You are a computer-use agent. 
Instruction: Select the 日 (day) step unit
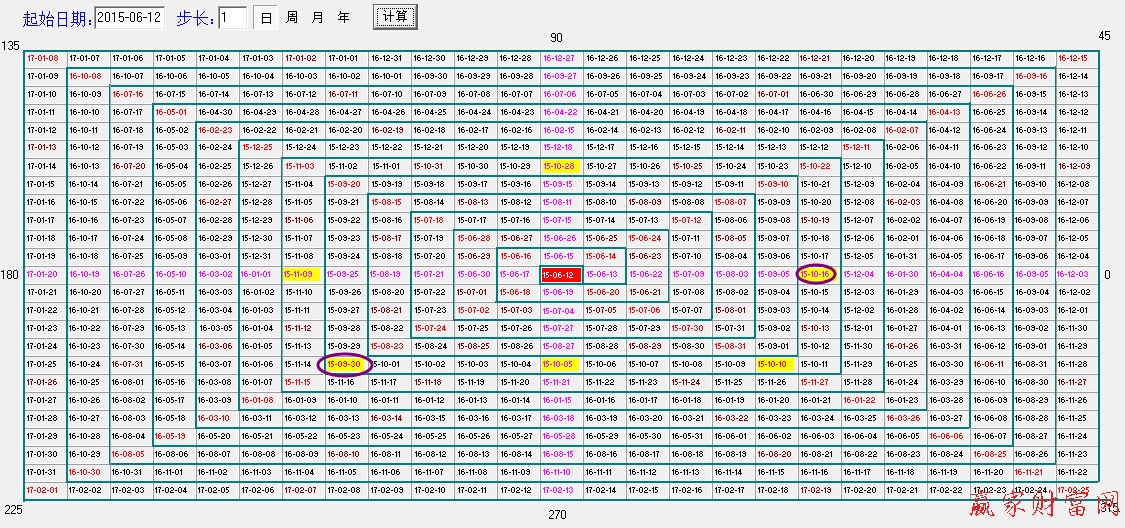point(265,18)
